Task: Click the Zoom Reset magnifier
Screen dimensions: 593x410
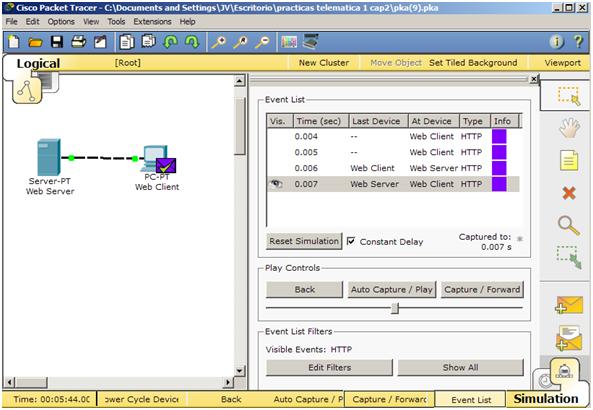Action: (x=241, y=42)
